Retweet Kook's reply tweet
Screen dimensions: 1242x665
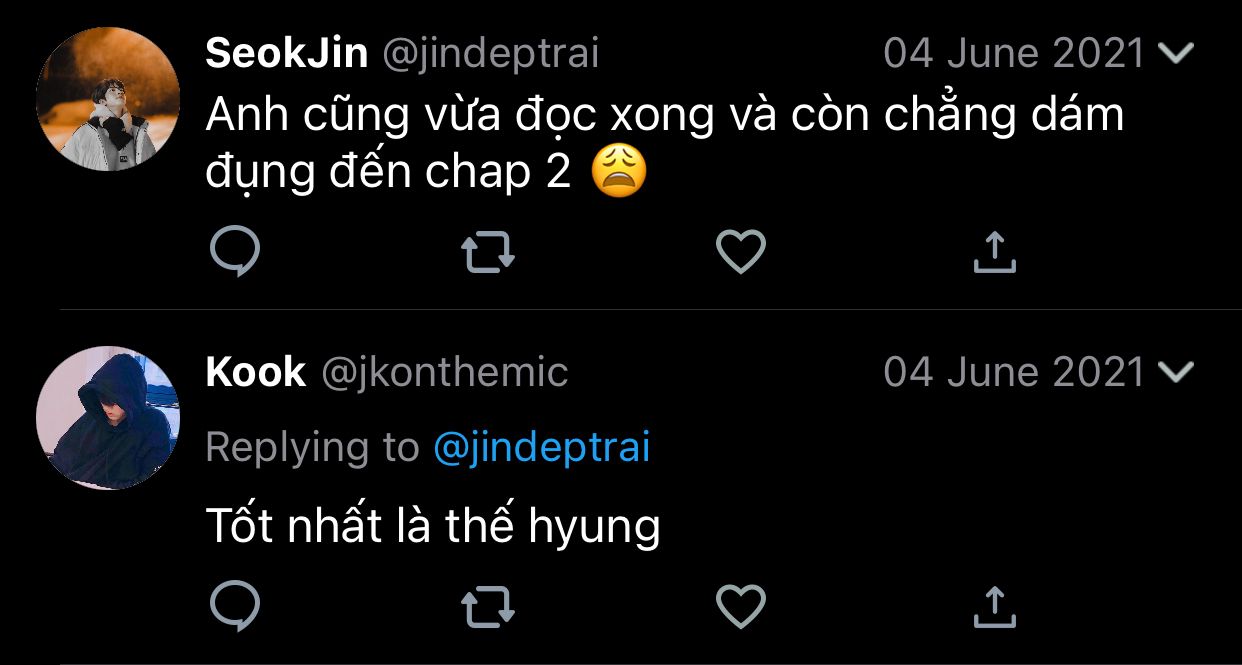(x=488, y=605)
